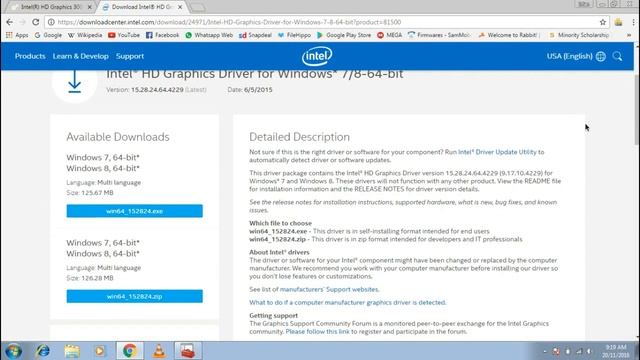
Task: Click the page vertical scrollbar
Action: [x=637, y=110]
